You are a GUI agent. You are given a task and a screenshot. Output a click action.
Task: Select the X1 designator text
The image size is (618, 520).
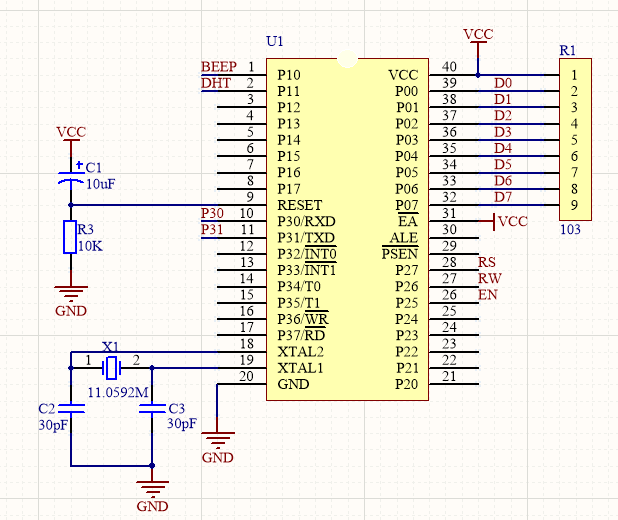pos(110,347)
